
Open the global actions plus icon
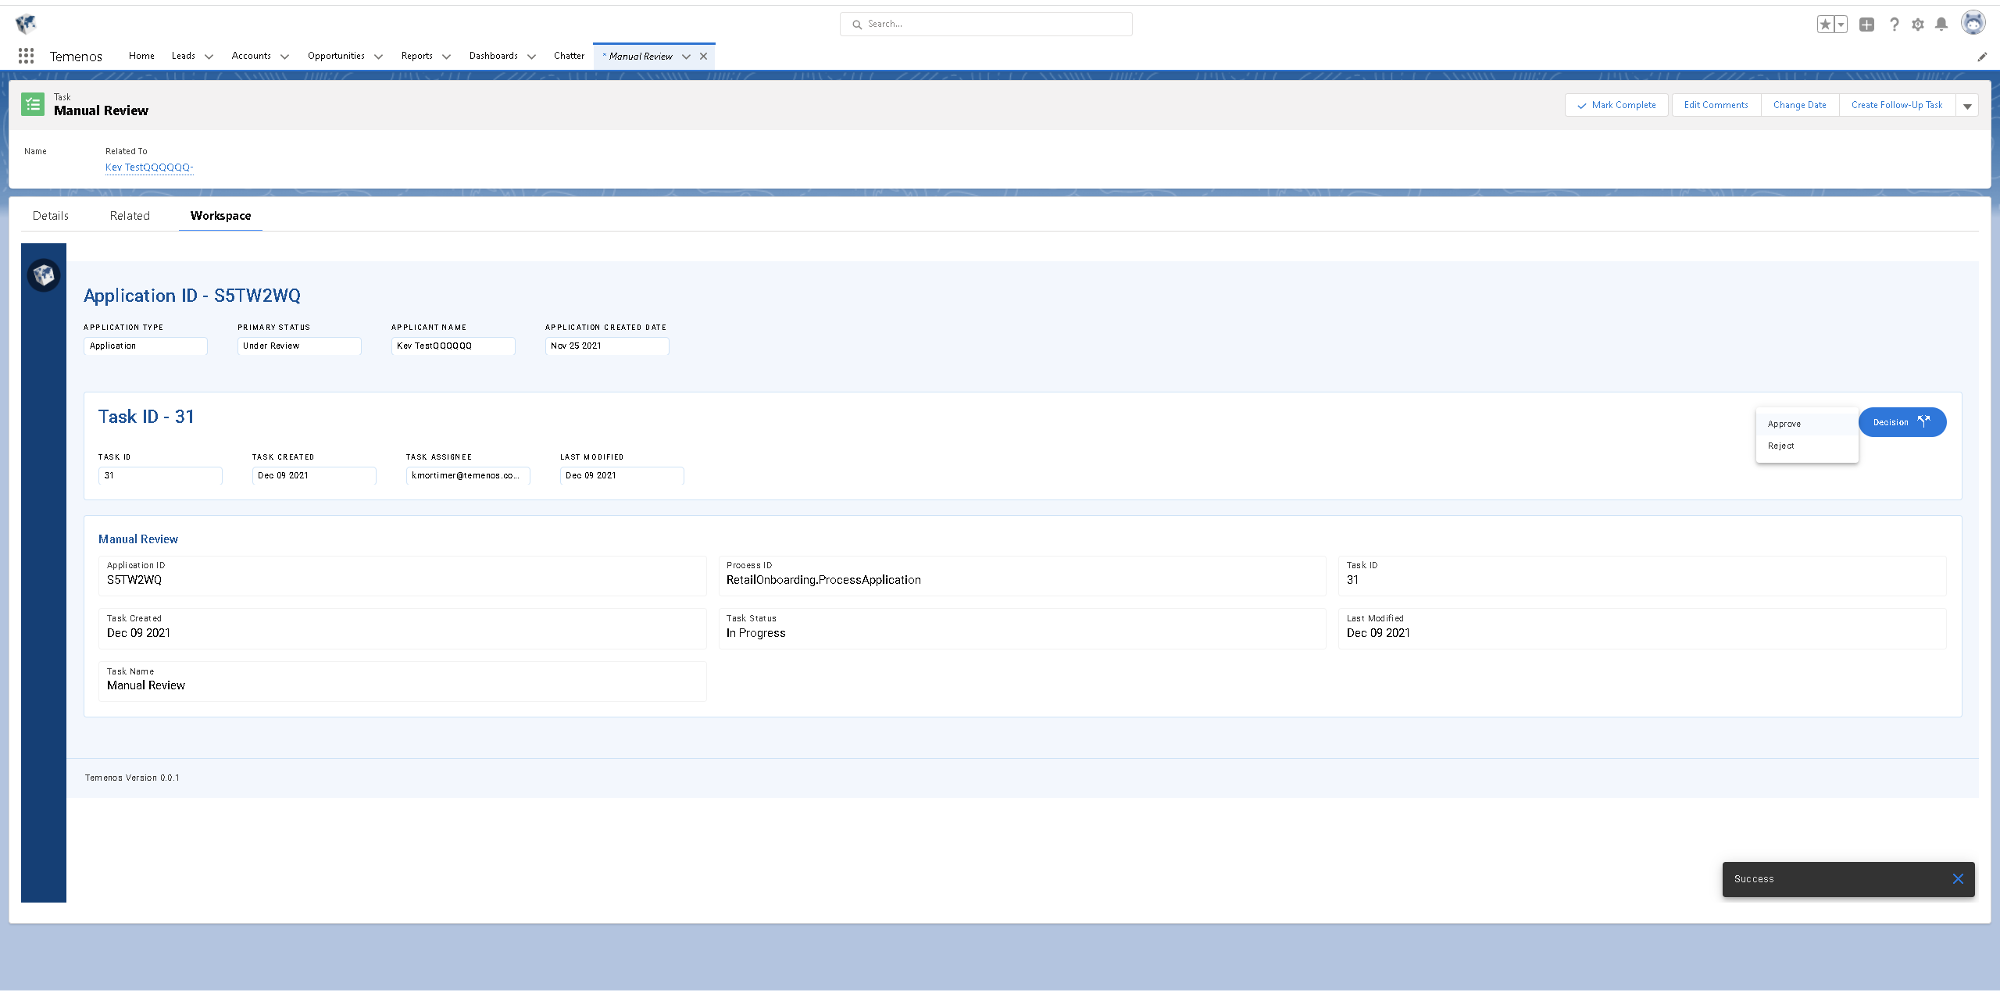1866,24
